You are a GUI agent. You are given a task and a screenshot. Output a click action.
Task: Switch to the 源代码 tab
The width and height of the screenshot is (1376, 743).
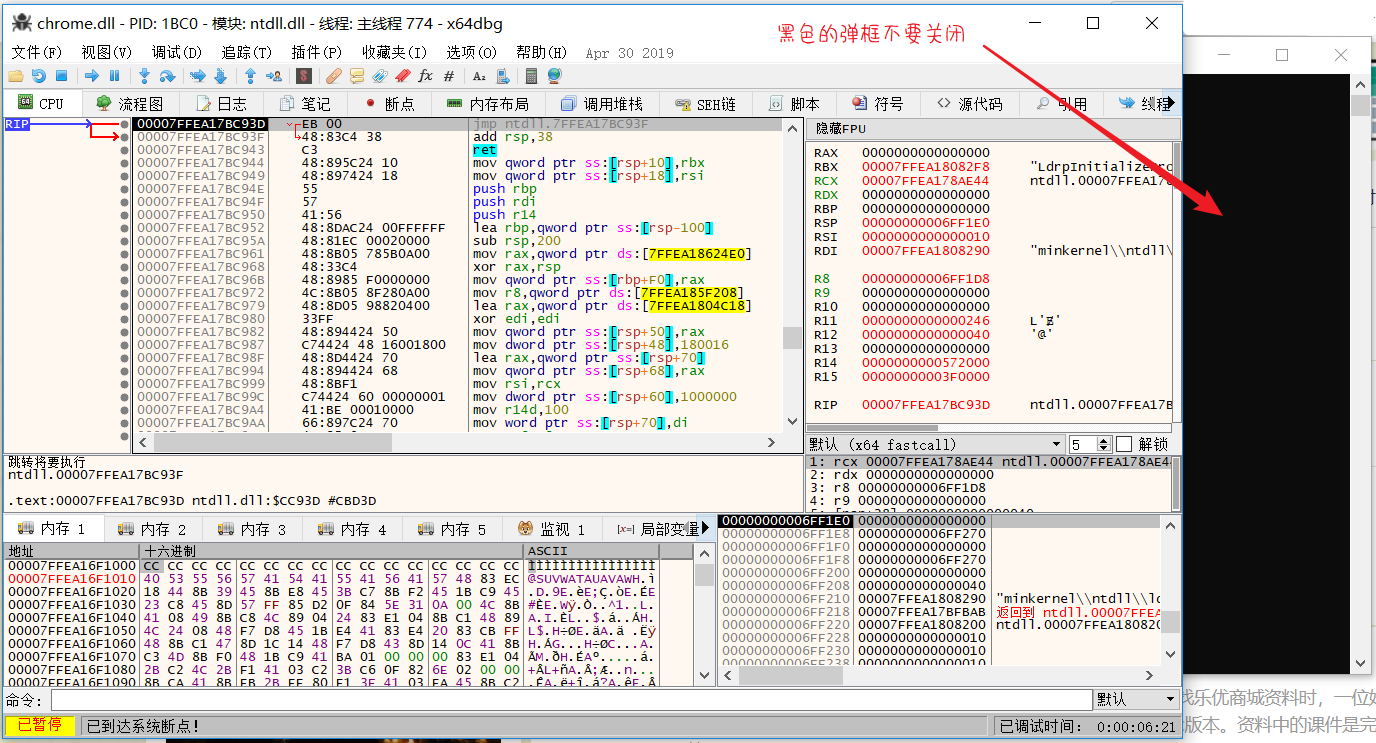pyautogui.click(x=968, y=103)
